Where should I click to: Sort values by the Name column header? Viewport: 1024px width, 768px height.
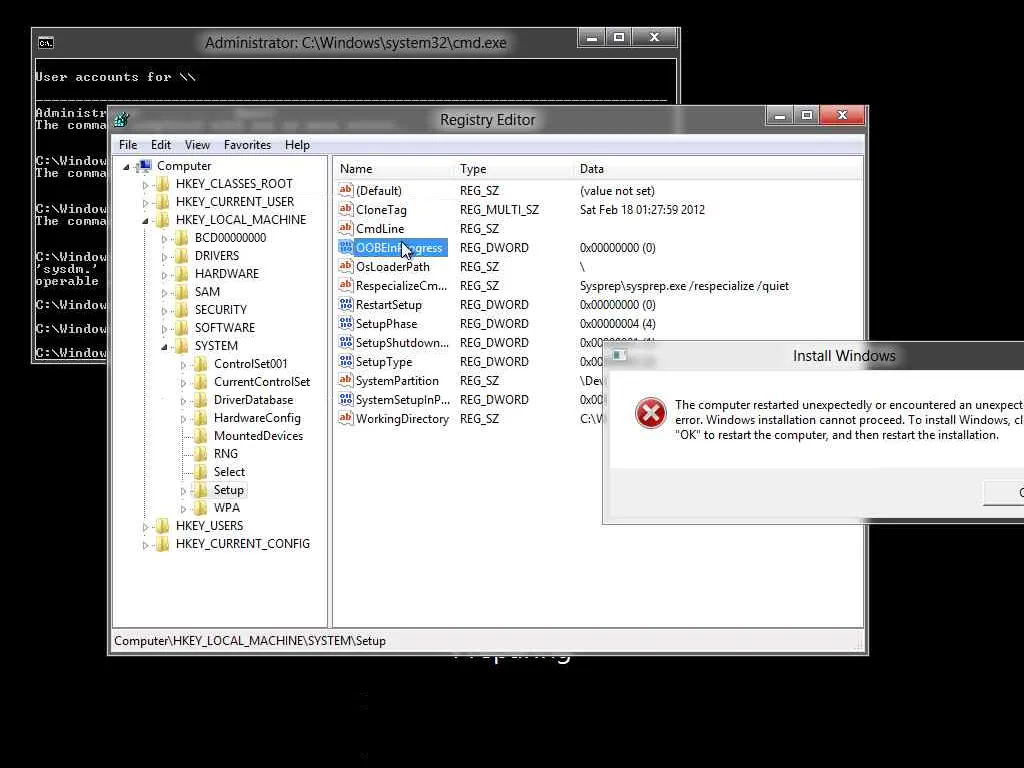tap(394, 168)
